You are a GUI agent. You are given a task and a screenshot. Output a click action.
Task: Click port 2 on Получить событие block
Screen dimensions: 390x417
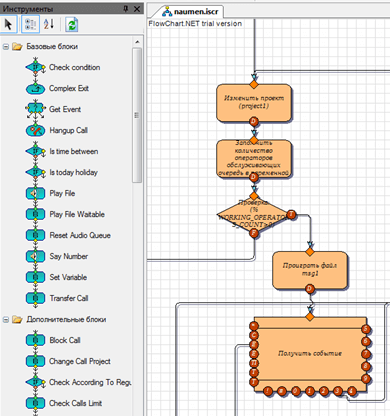click(x=324, y=391)
